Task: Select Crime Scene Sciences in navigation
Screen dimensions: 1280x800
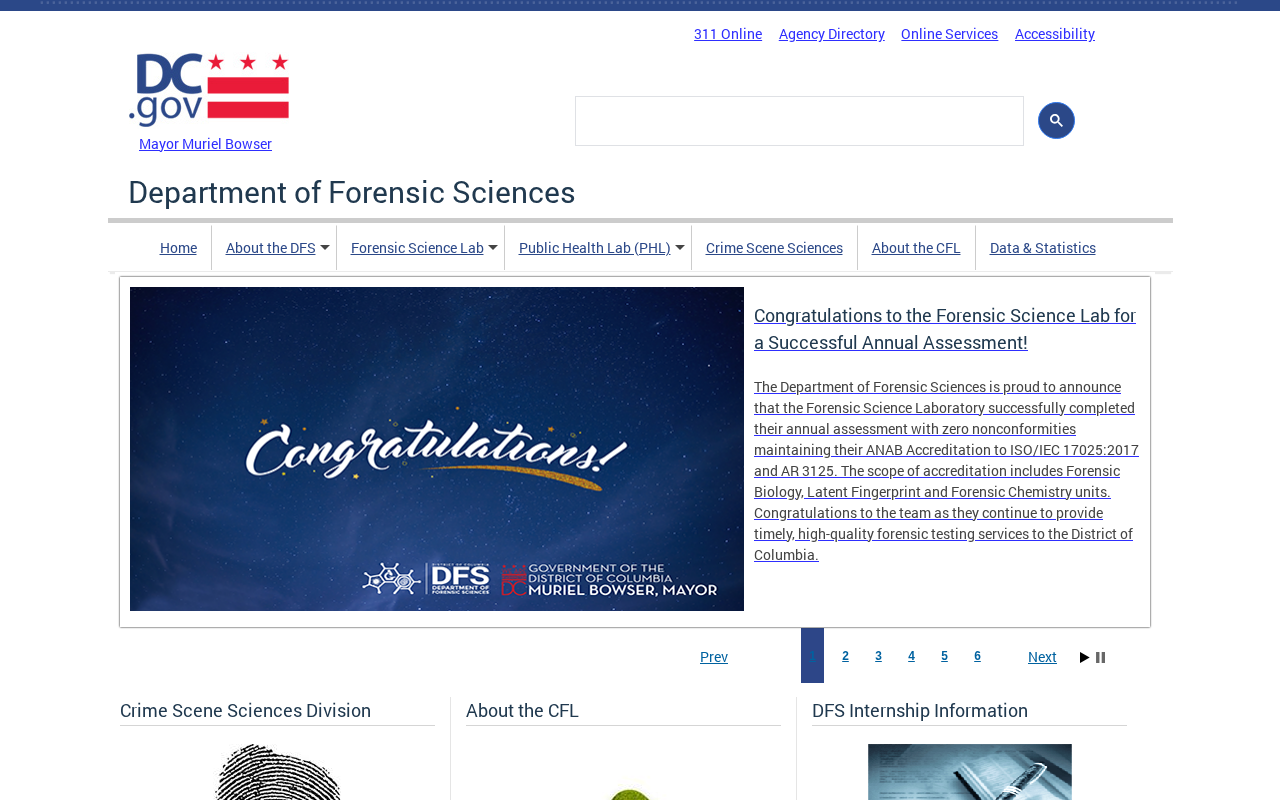Action: (x=774, y=248)
